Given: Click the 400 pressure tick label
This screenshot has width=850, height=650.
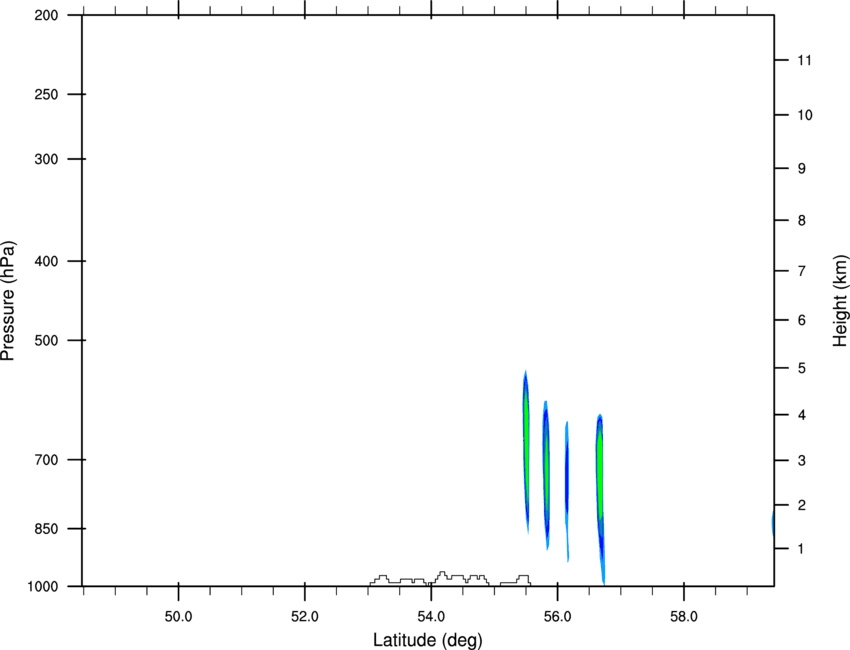Looking at the screenshot, I should [x=46, y=261].
